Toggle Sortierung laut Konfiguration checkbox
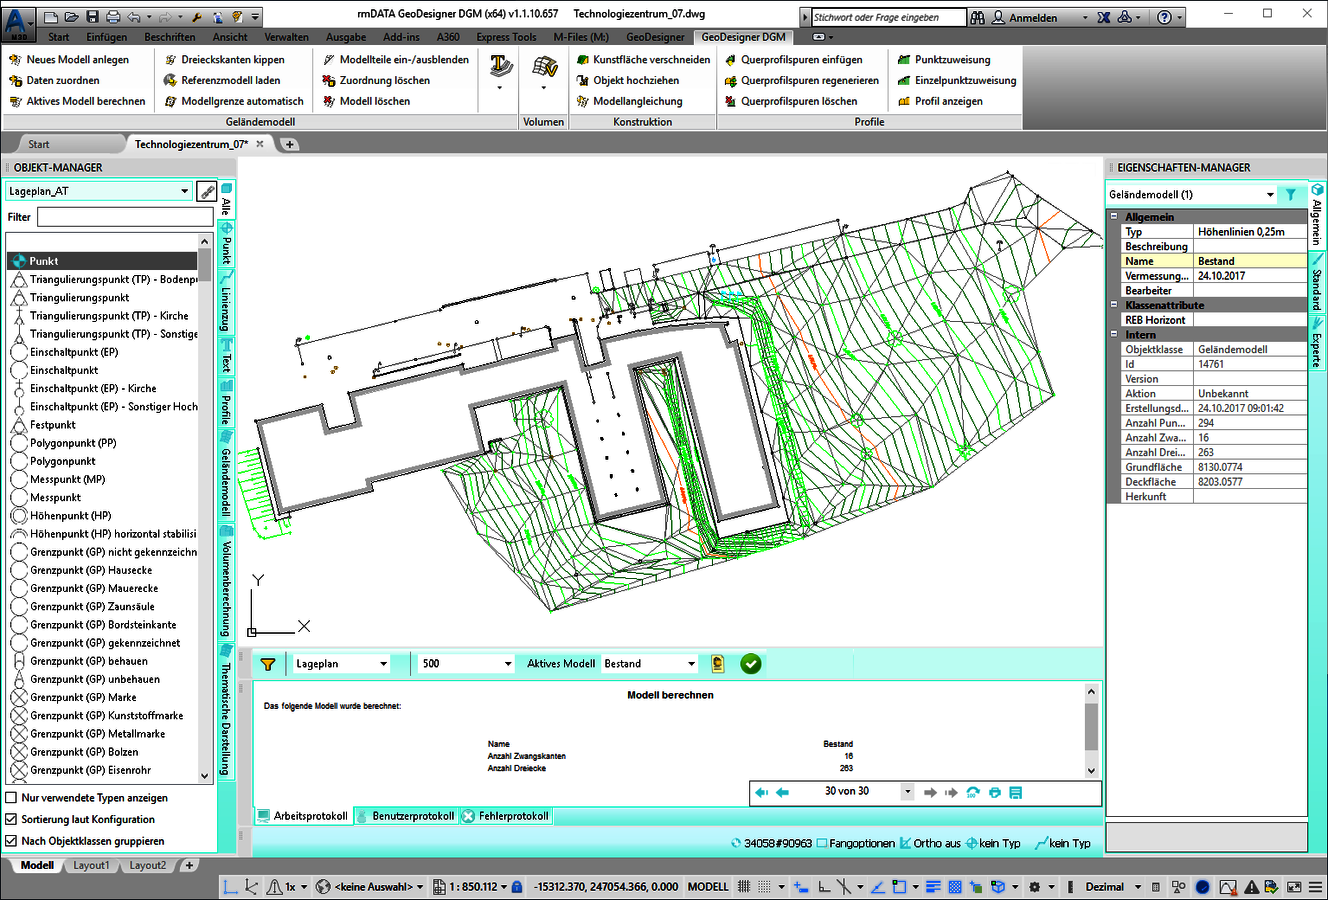This screenshot has width=1328, height=900. (x=12, y=820)
